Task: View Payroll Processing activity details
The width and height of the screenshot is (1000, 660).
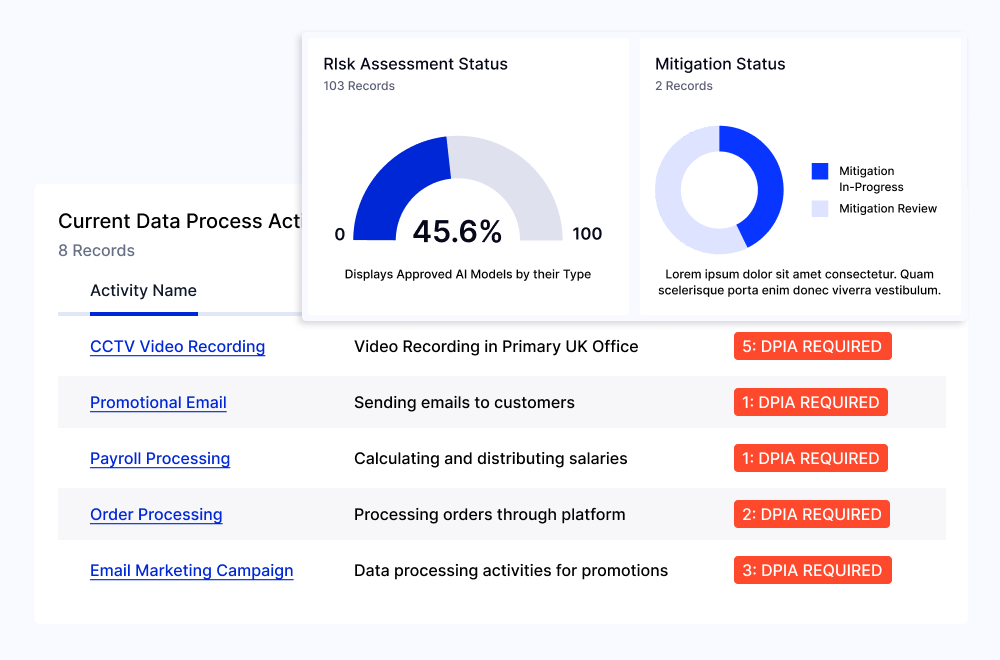Action: click(160, 458)
